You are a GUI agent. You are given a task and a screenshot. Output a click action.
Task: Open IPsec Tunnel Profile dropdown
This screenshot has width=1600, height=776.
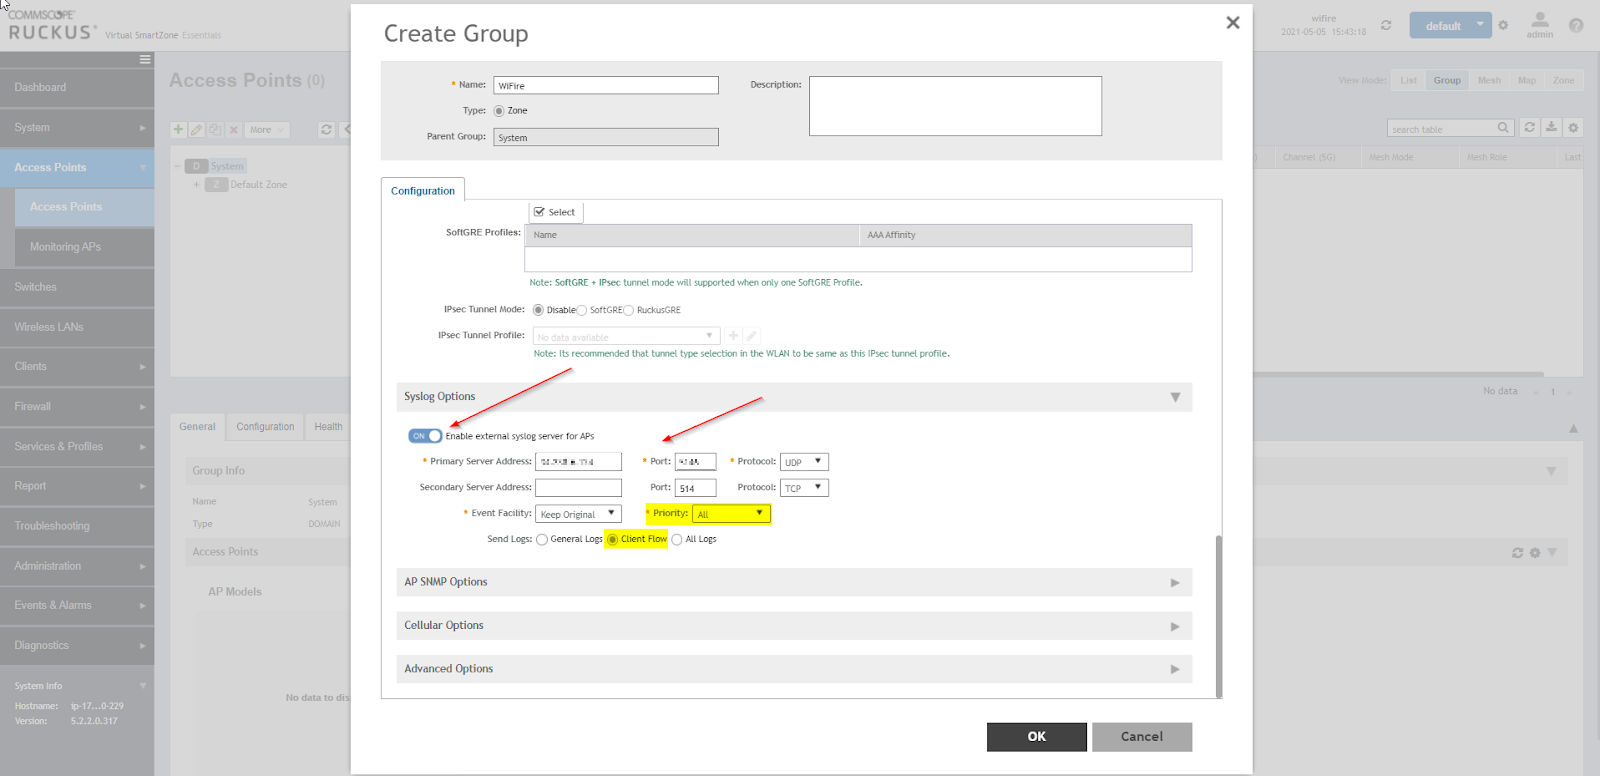pos(626,336)
